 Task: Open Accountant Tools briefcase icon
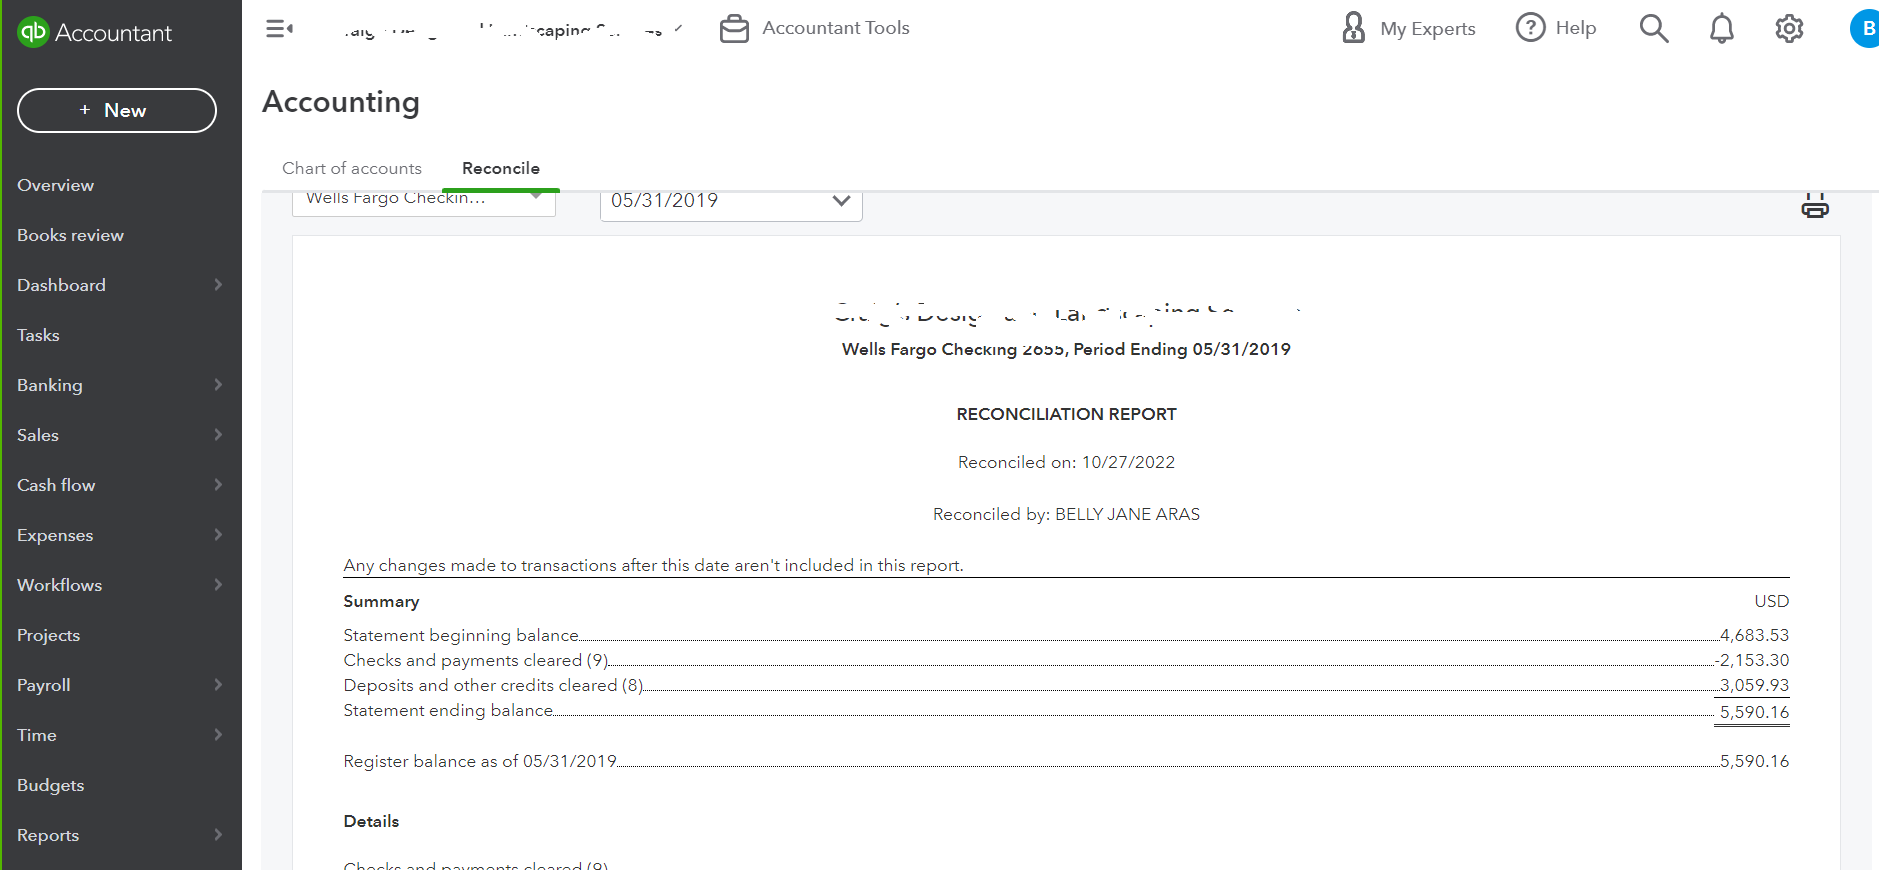(734, 29)
